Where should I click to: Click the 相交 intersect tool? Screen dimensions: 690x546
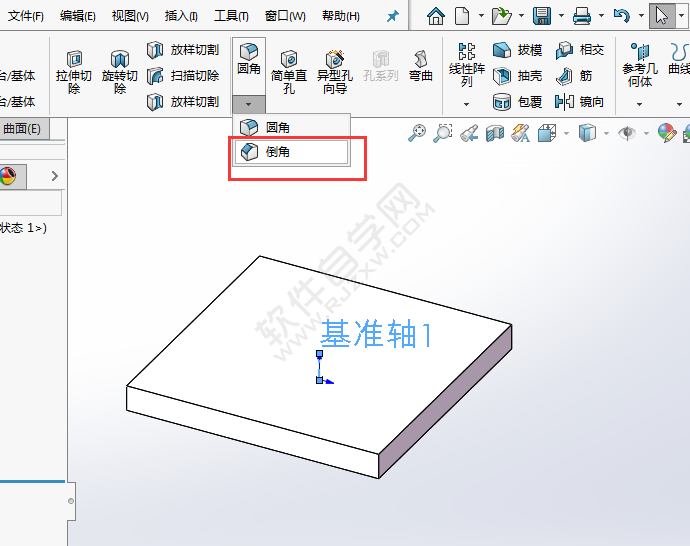point(579,50)
